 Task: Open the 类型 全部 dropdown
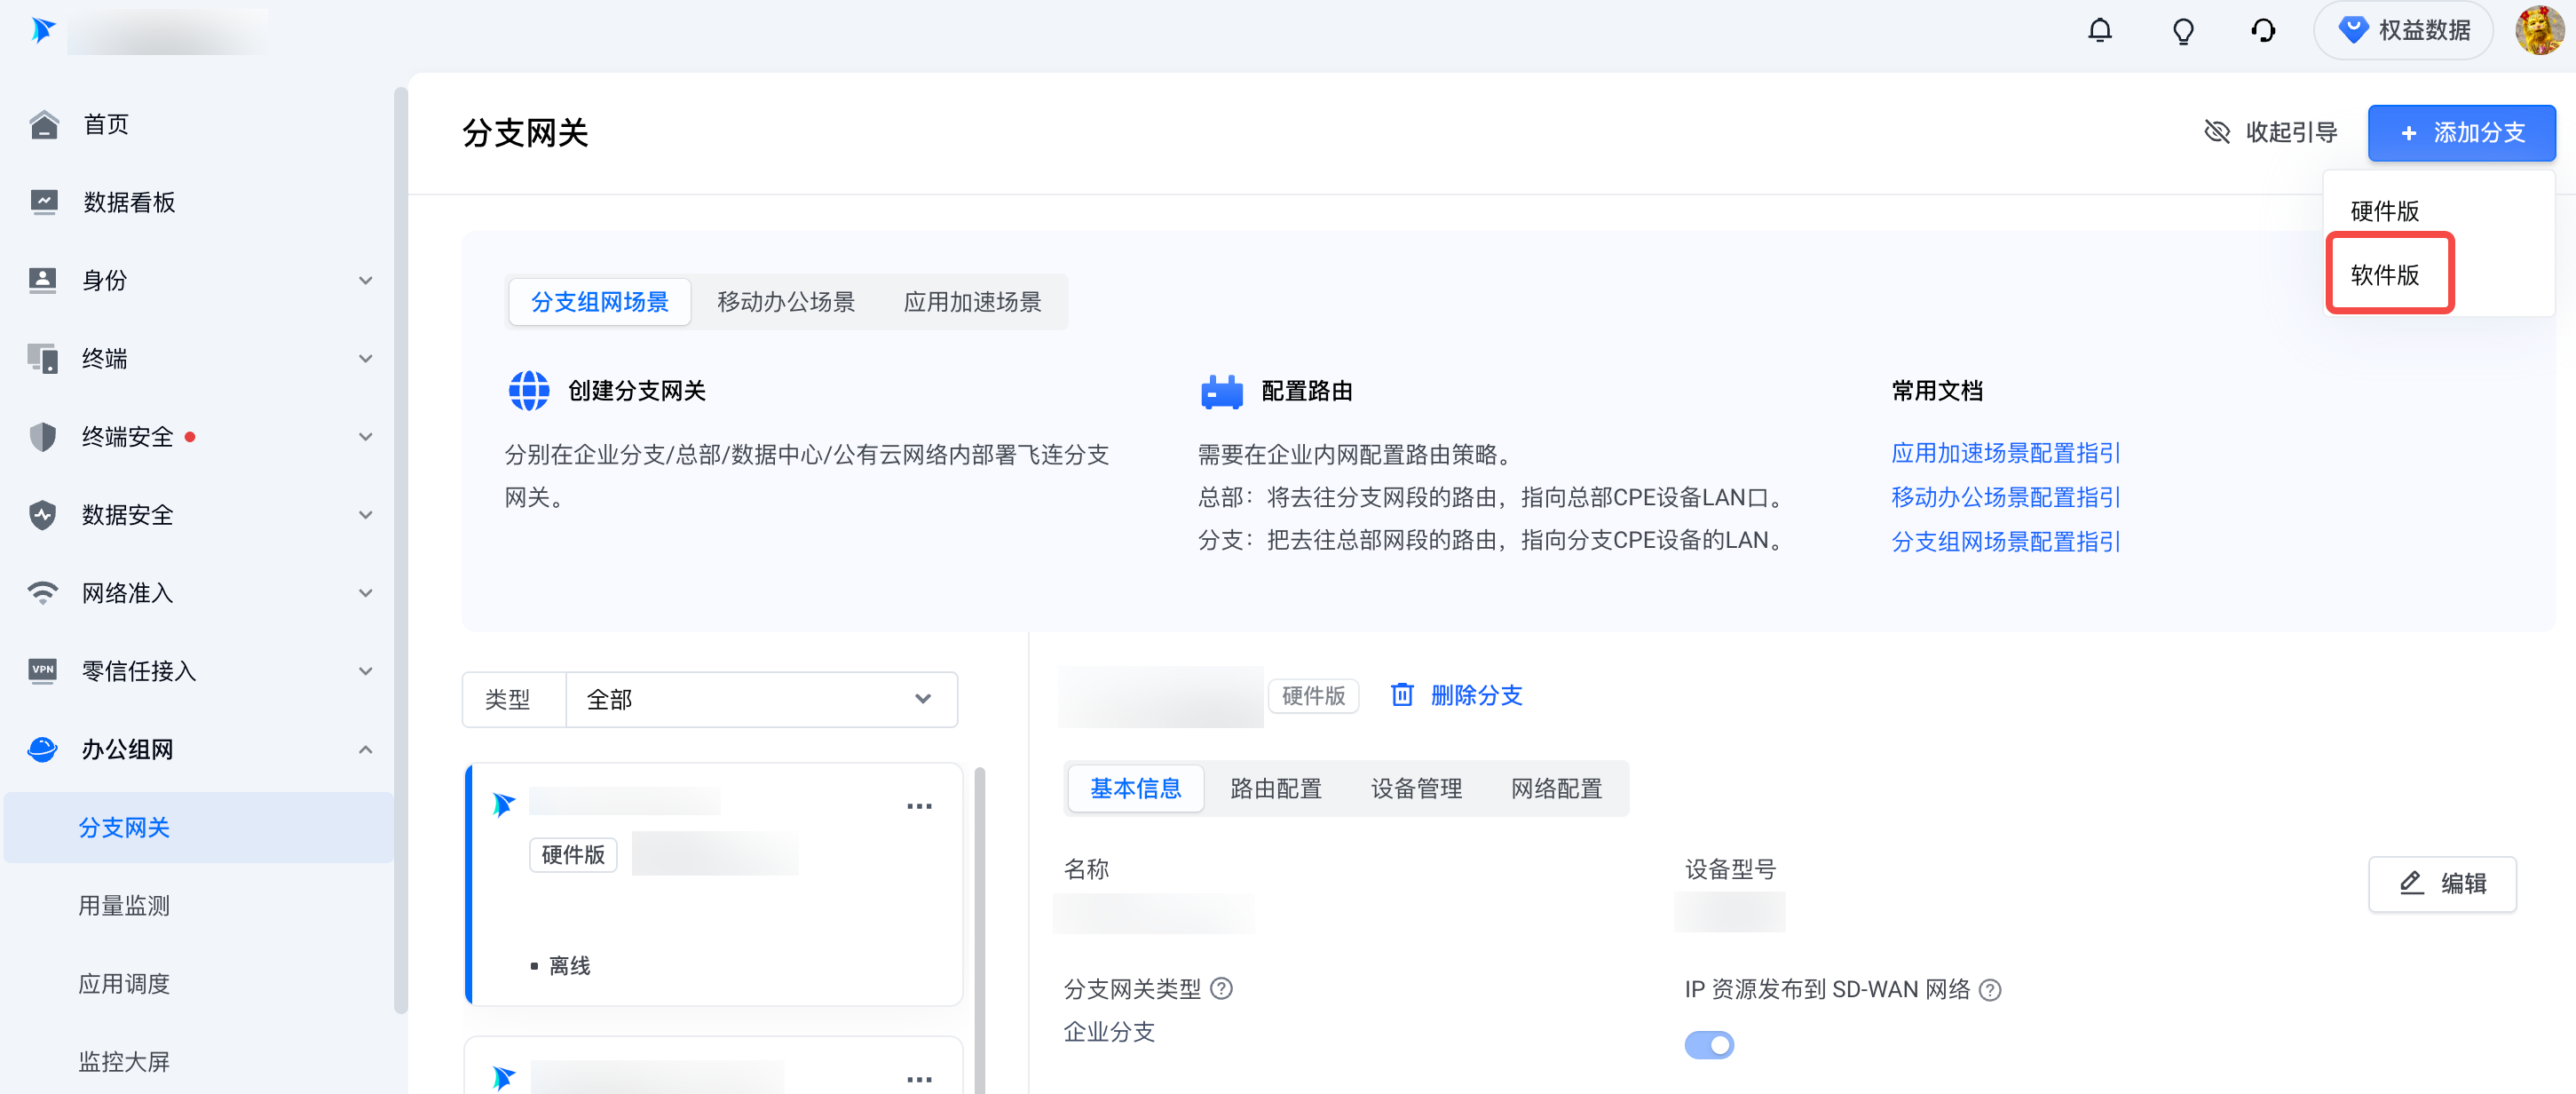point(760,699)
